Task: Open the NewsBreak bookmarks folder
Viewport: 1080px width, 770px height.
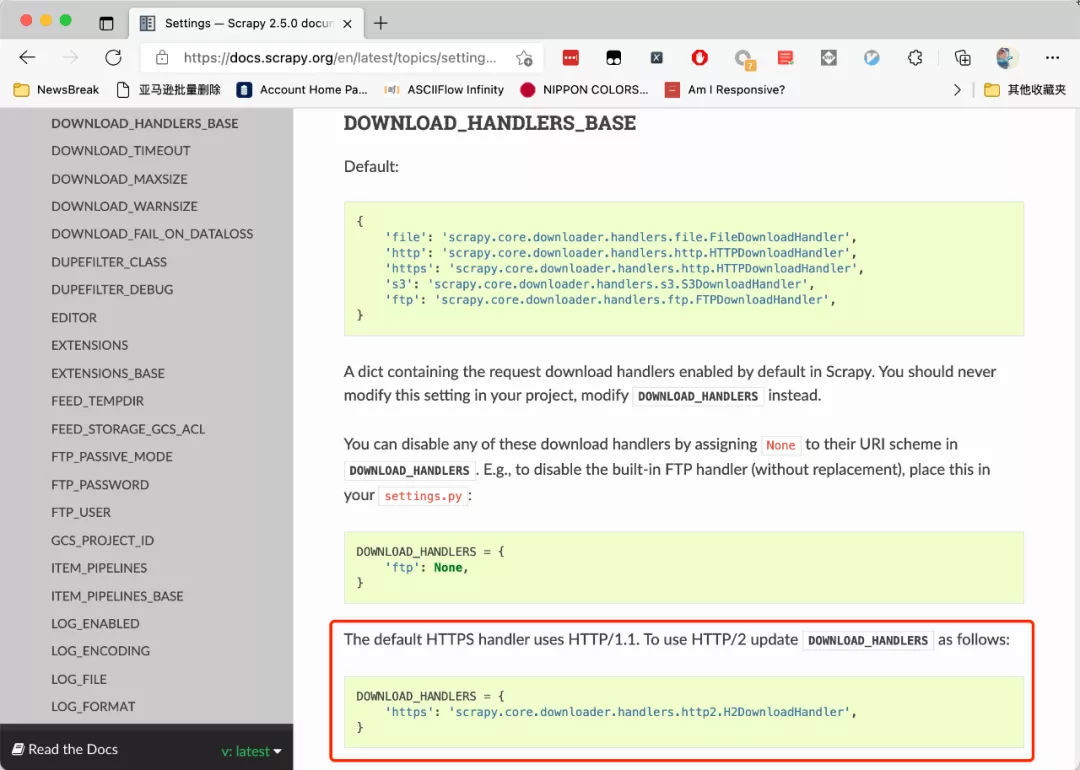Action: pyautogui.click(x=56, y=90)
